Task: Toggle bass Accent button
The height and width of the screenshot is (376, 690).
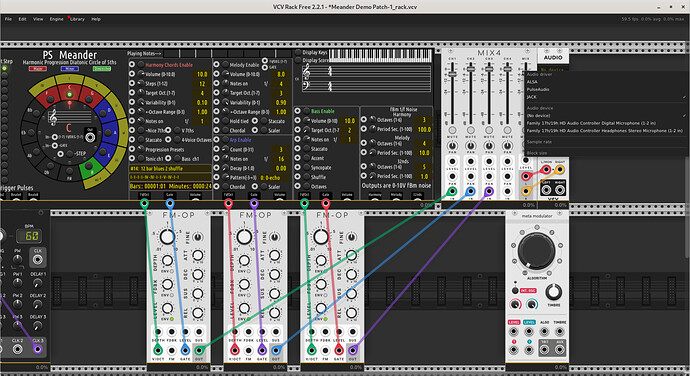Action: [x=306, y=158]
